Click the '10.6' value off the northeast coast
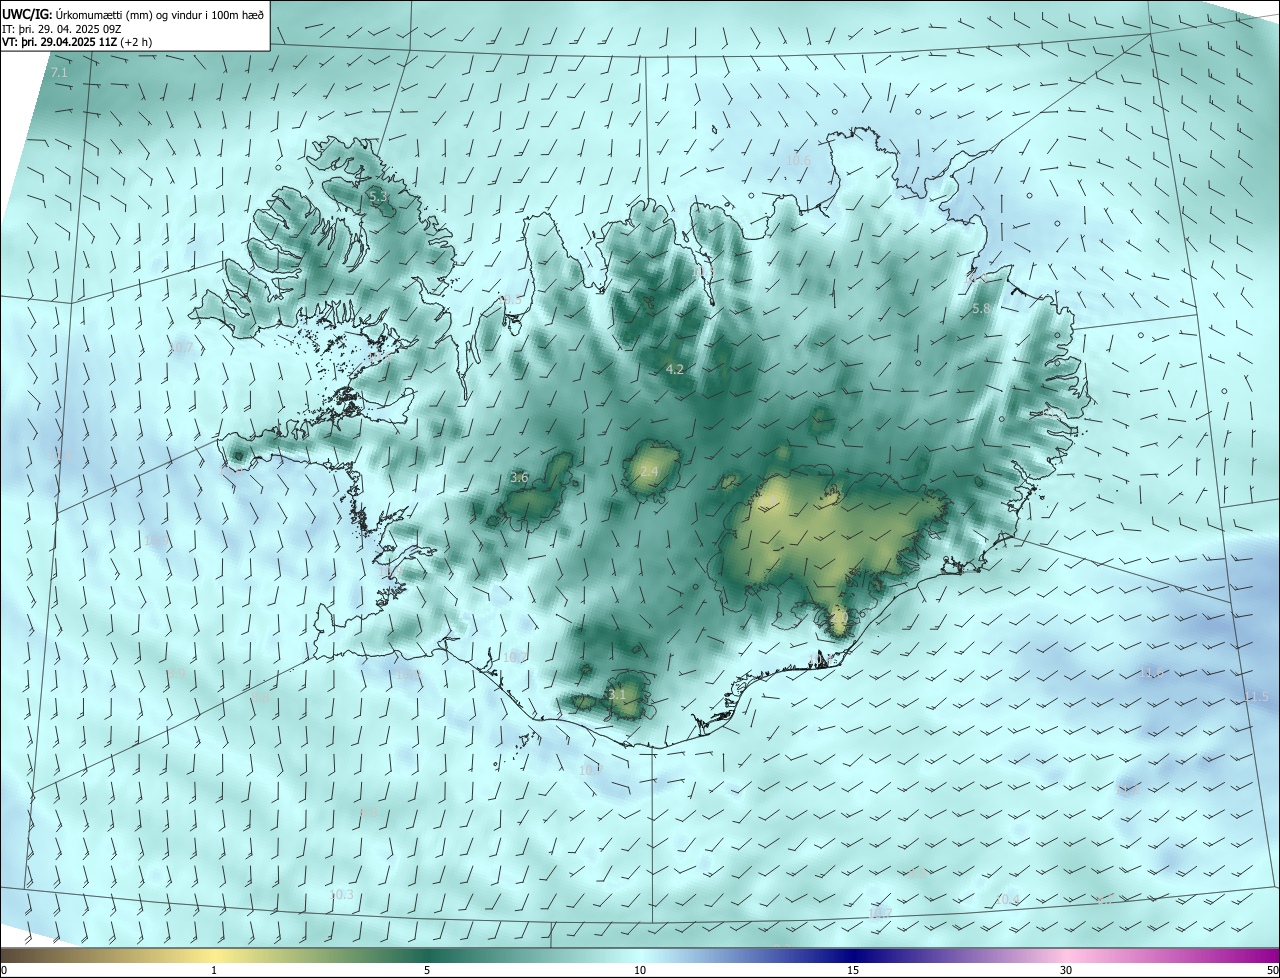This screenshot has height=978, width=1280. click(798, 160)
